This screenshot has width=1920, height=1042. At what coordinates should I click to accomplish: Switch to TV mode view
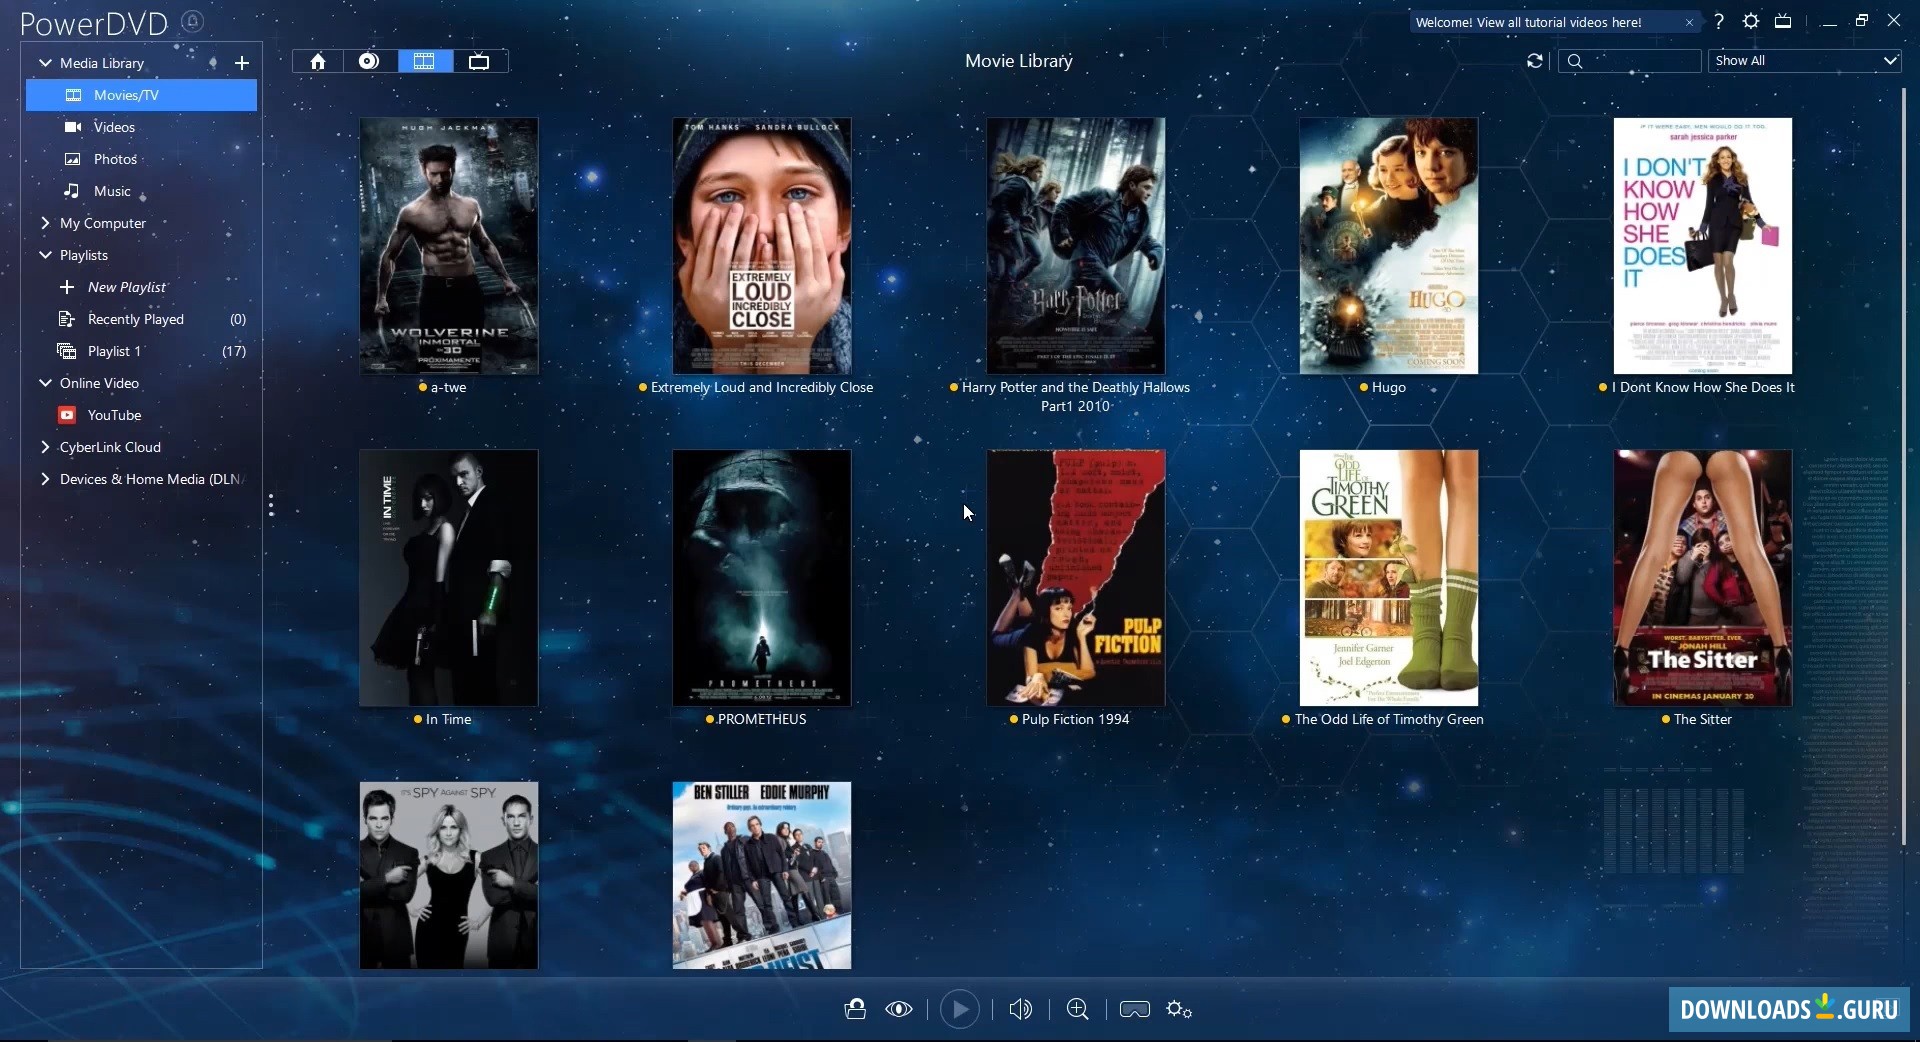[479, 60]
